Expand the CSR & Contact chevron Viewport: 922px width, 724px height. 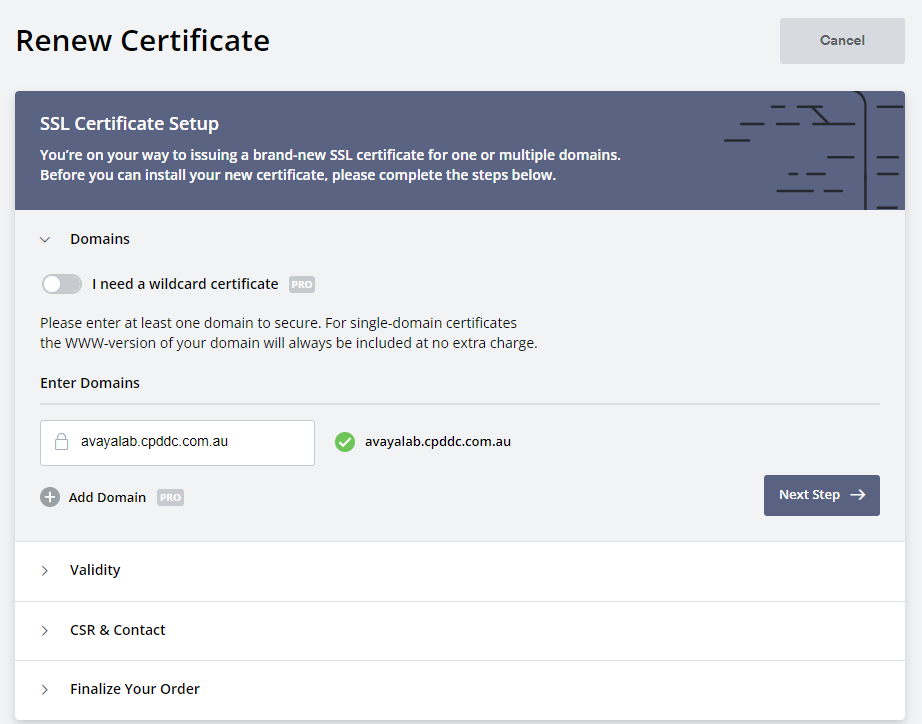click(45, 630)
